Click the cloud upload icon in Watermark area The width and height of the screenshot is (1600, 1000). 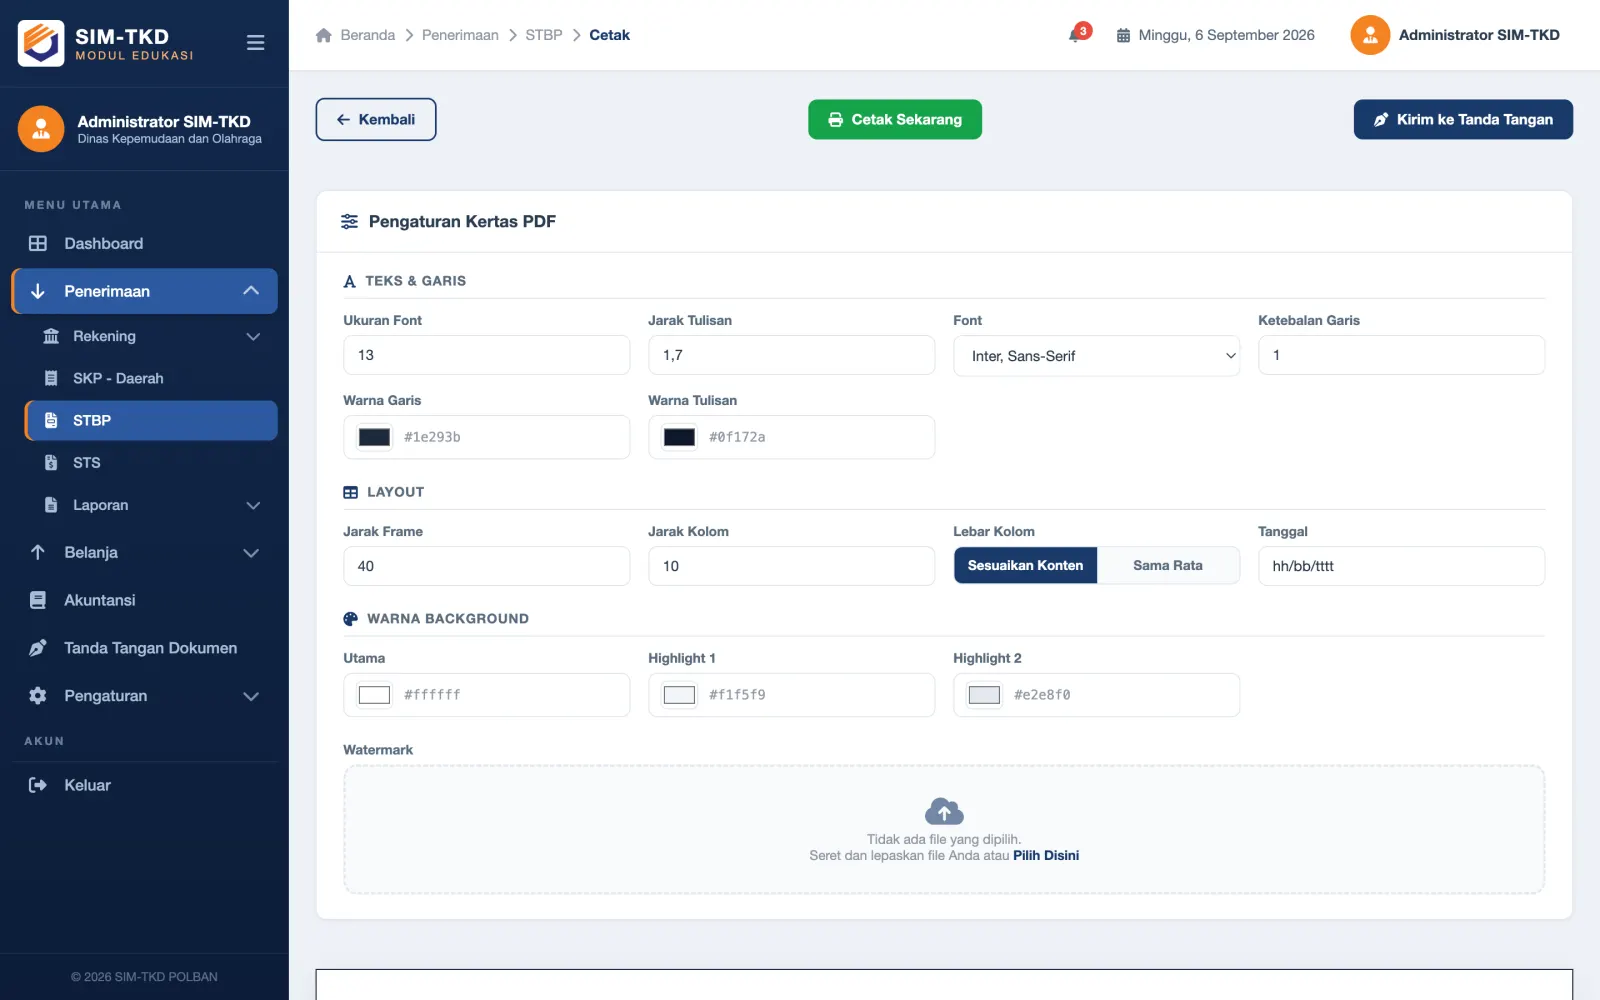coord(944,811)
